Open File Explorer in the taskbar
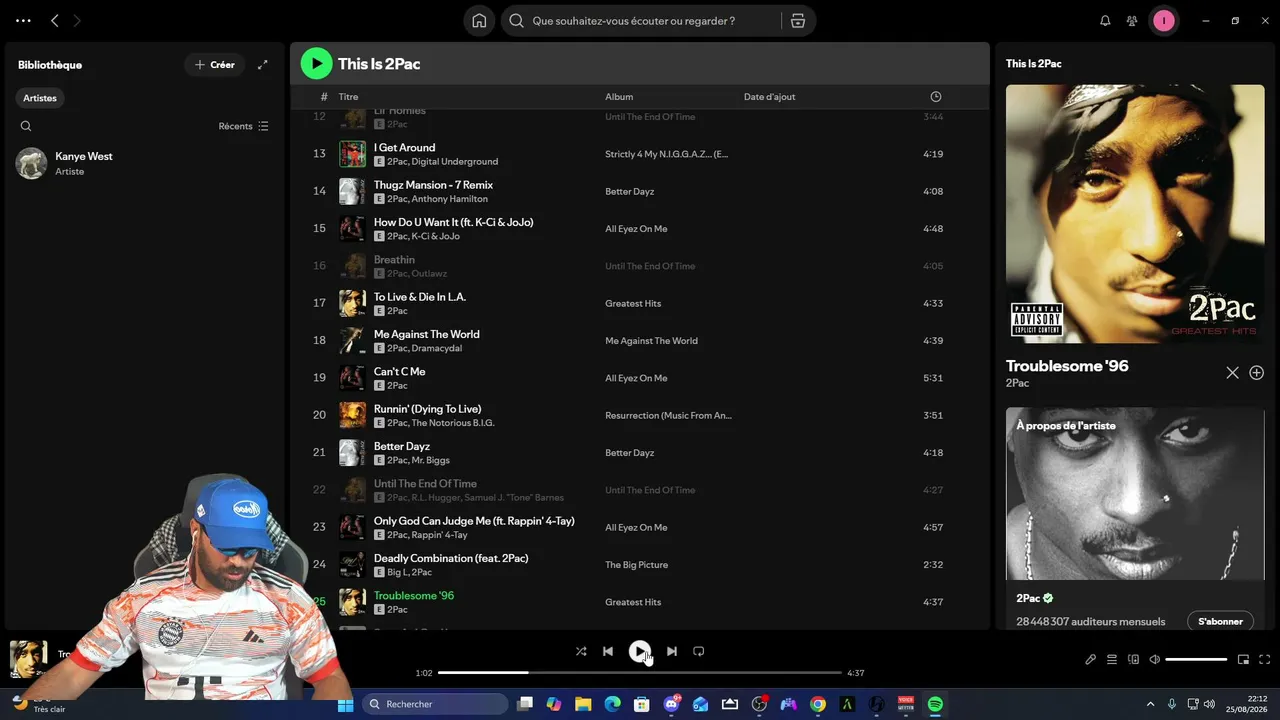This screenshot has width=1280, height=720. pos(583,704)
